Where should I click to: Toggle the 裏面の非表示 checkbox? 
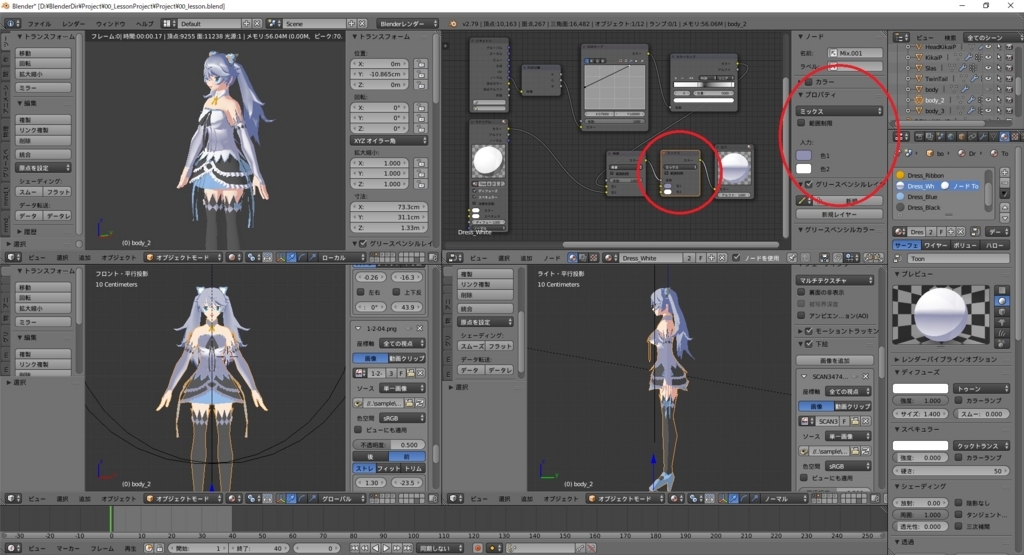(801, 293)
